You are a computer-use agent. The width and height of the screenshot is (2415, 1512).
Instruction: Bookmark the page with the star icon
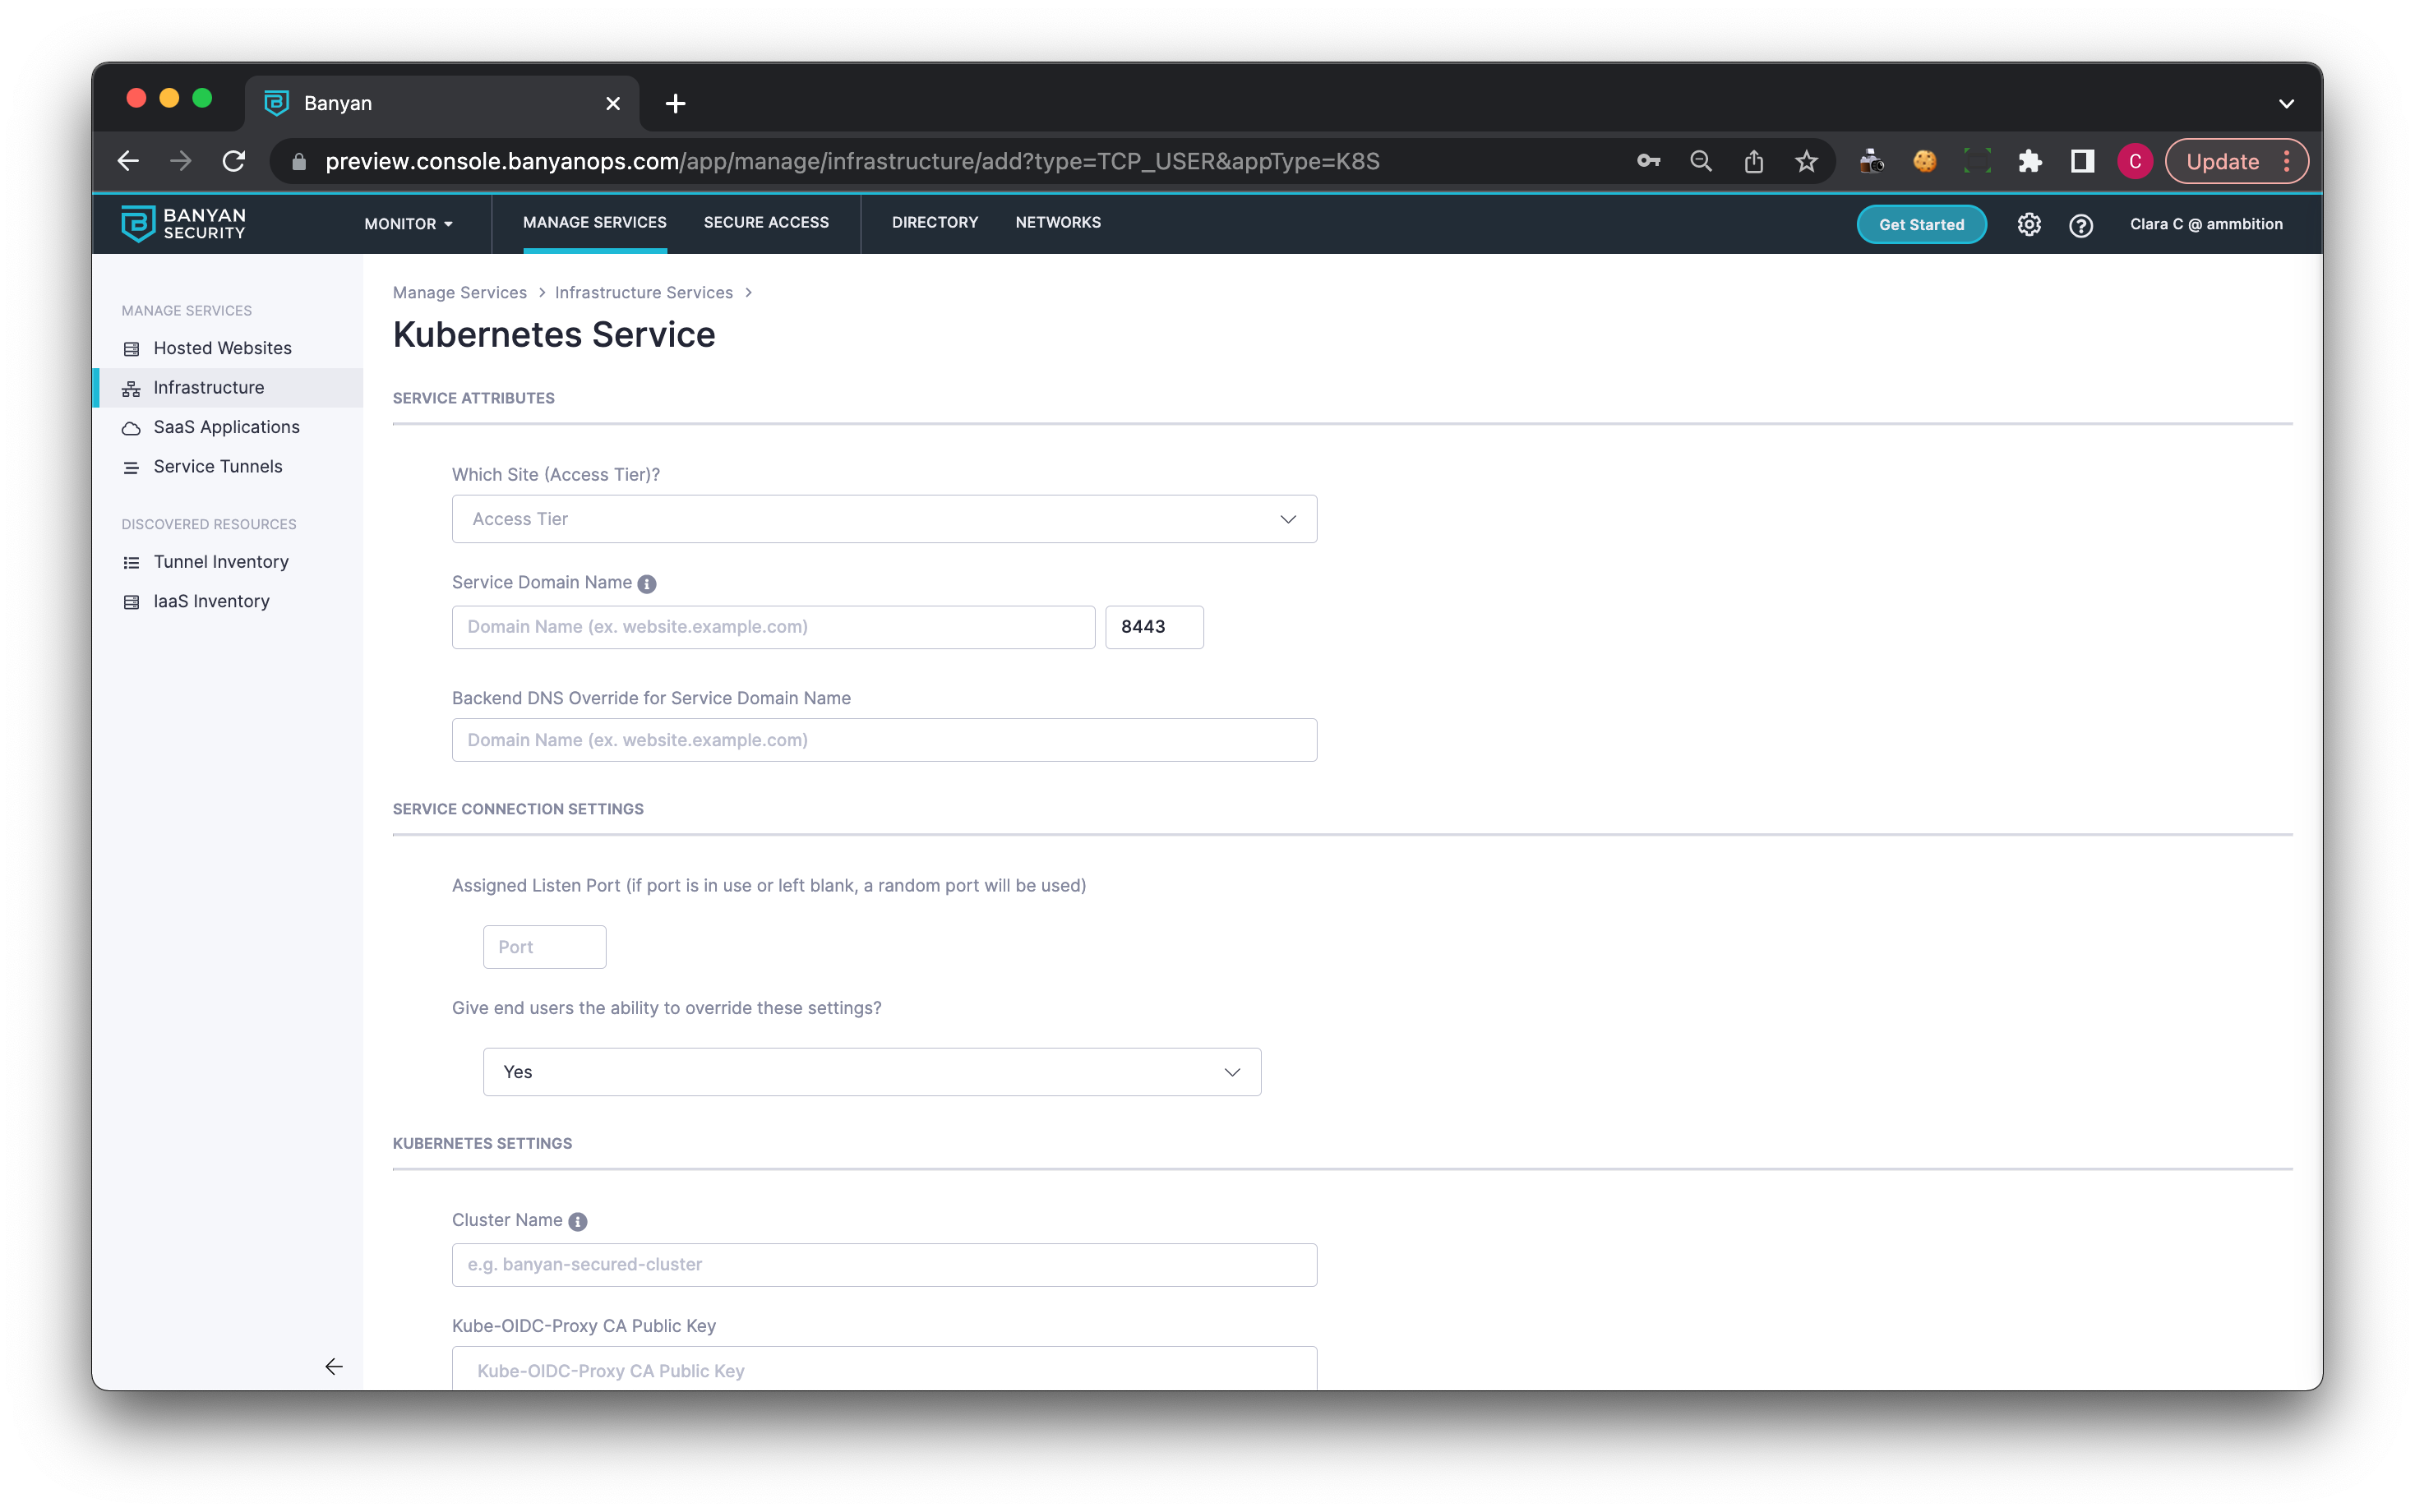[1805, 161]
